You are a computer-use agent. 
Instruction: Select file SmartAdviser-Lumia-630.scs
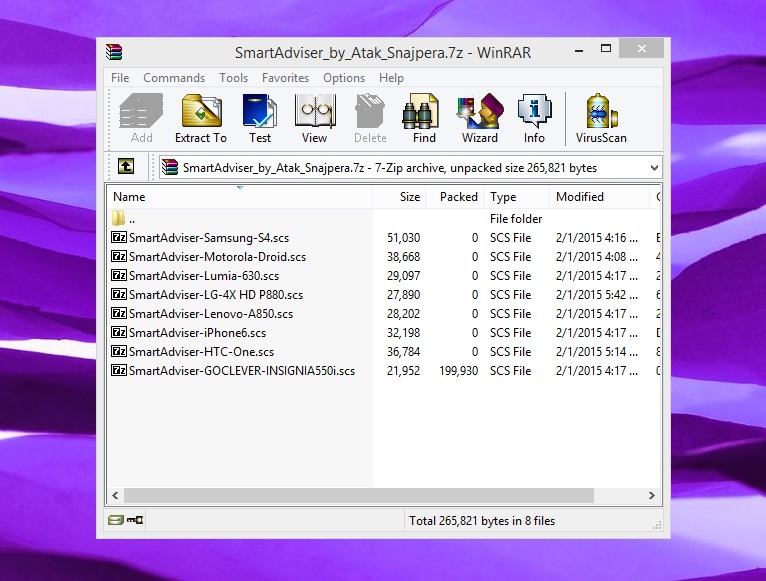pos(204,276)
